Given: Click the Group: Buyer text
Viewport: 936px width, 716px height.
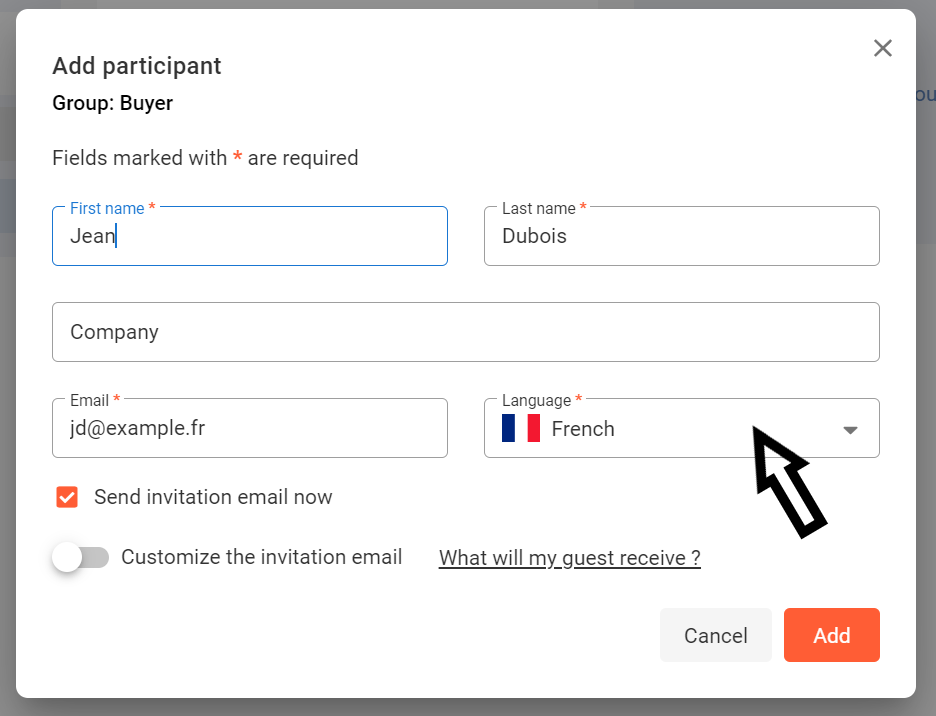Looking at the screenshot, I should pos(112,103).
